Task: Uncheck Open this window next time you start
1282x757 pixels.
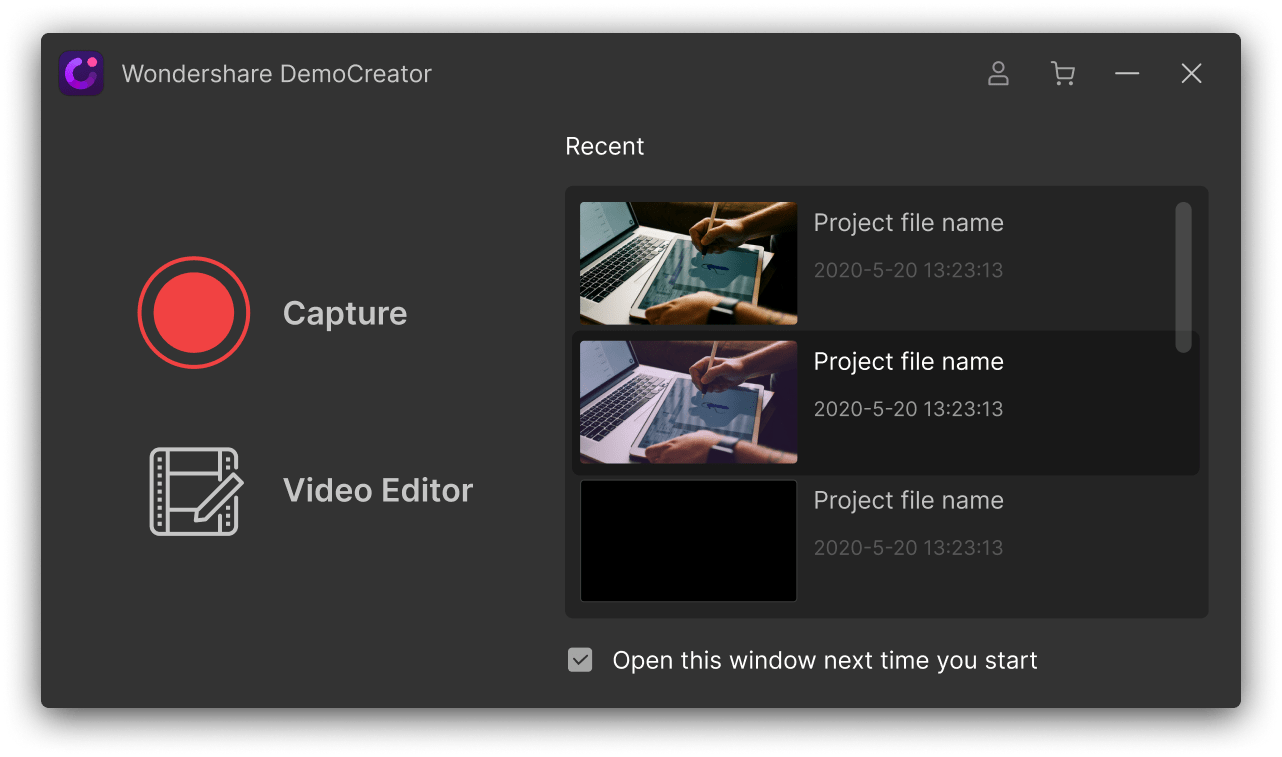Action: [x=580, y=660]
